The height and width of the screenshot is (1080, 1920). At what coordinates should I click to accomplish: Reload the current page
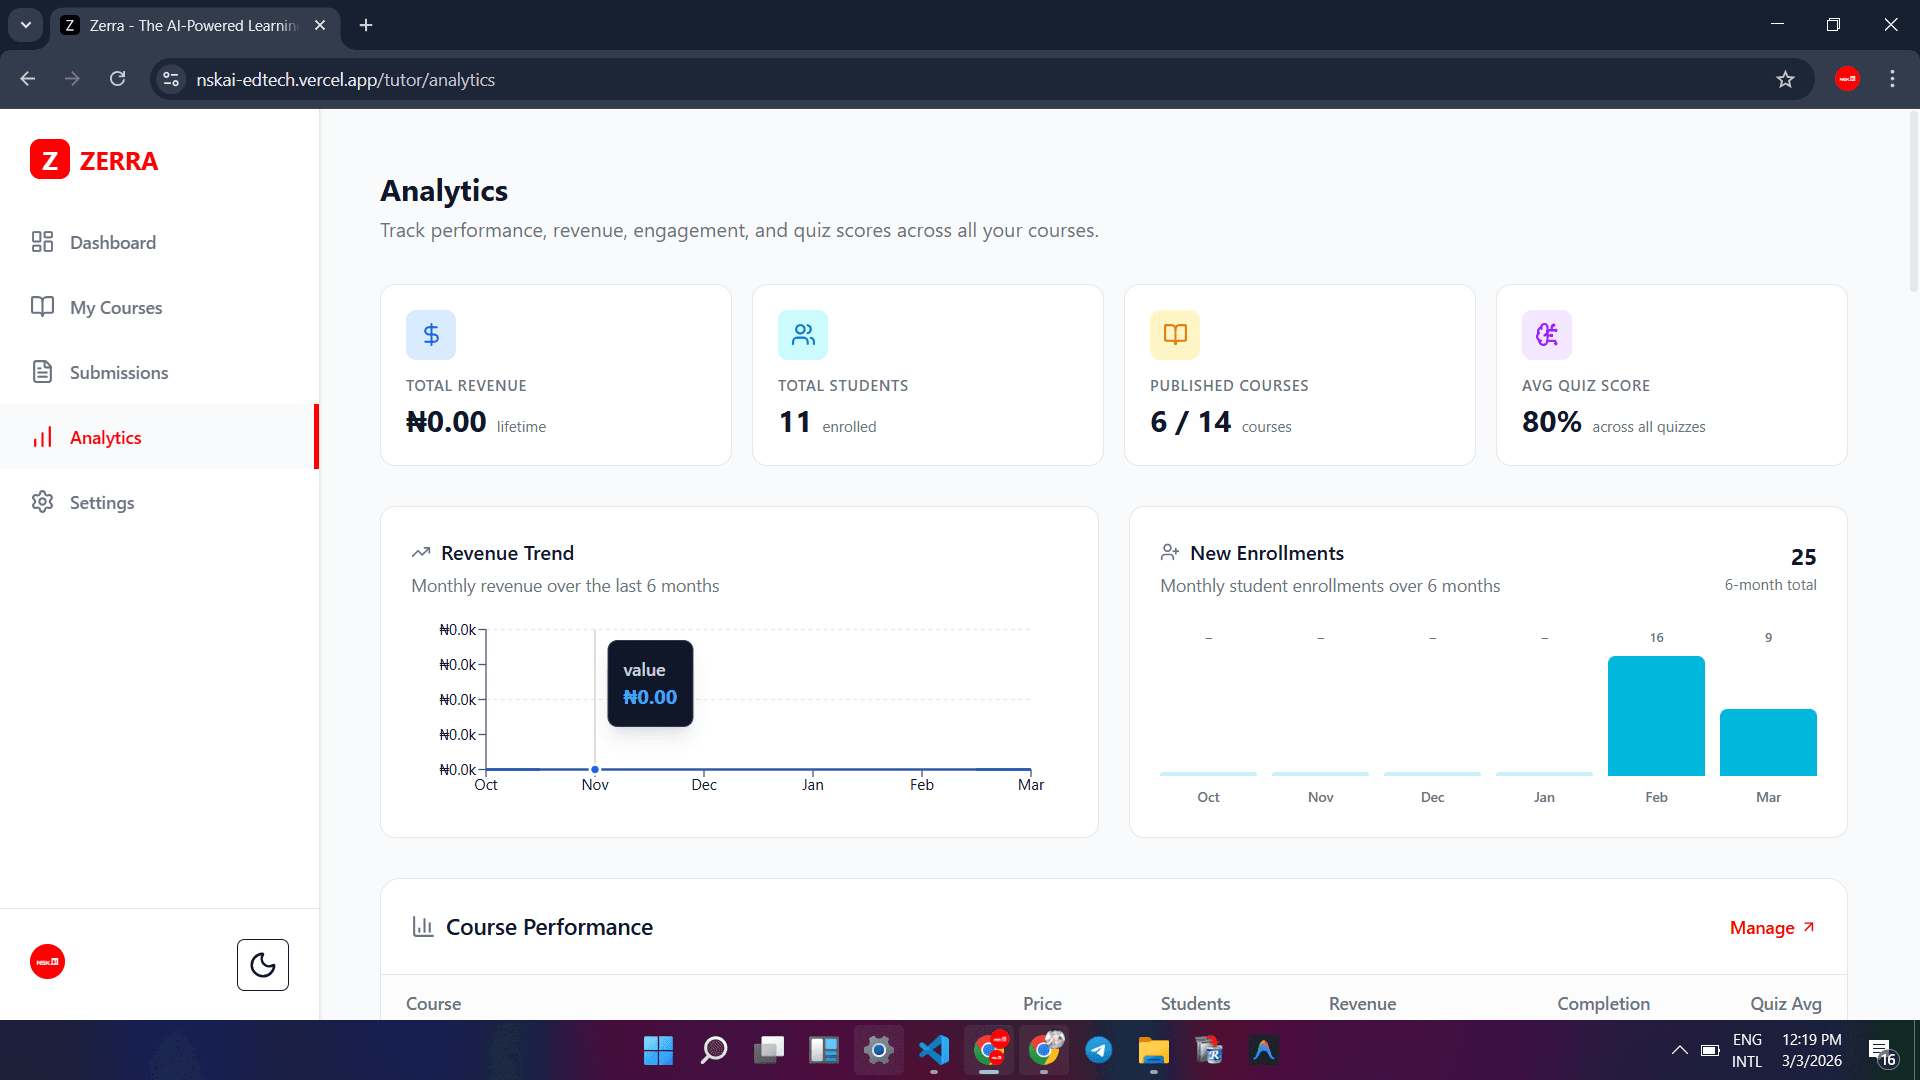(x=117, y=79)
